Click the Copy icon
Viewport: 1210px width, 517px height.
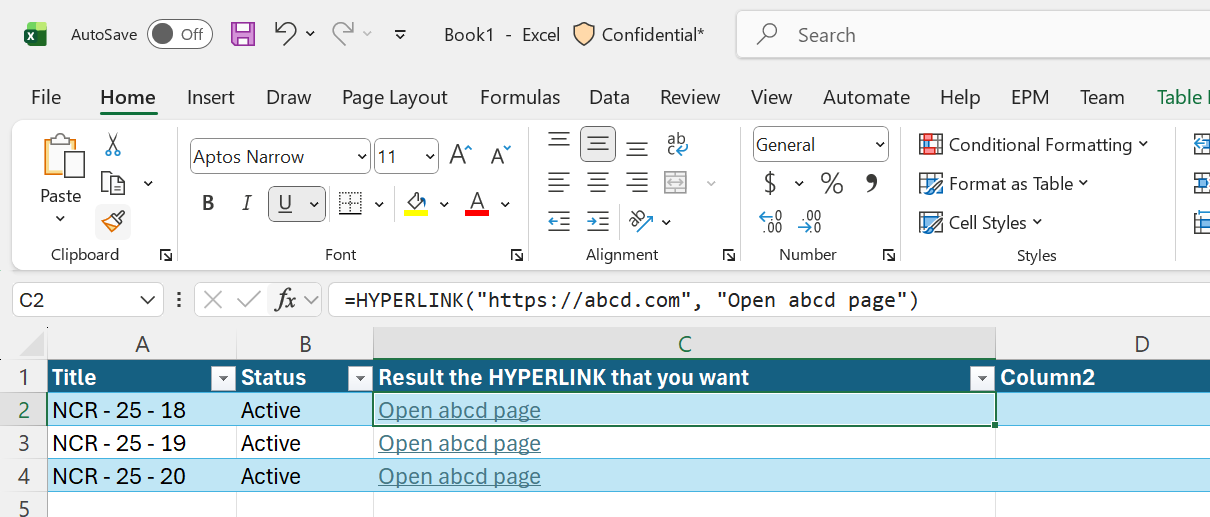pos(114,183)
